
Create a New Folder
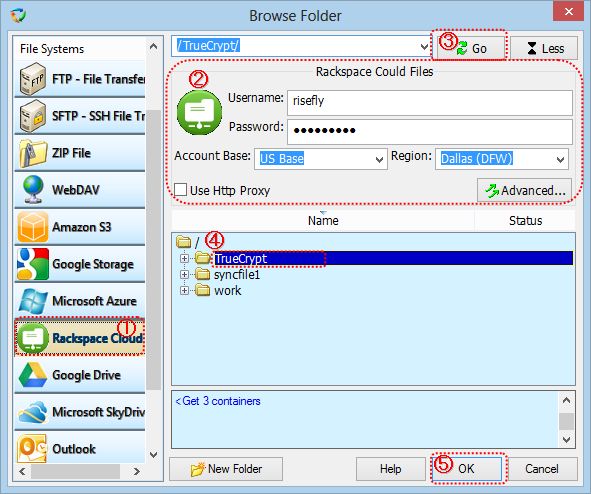pyautogui.click(x=226, y=469)
